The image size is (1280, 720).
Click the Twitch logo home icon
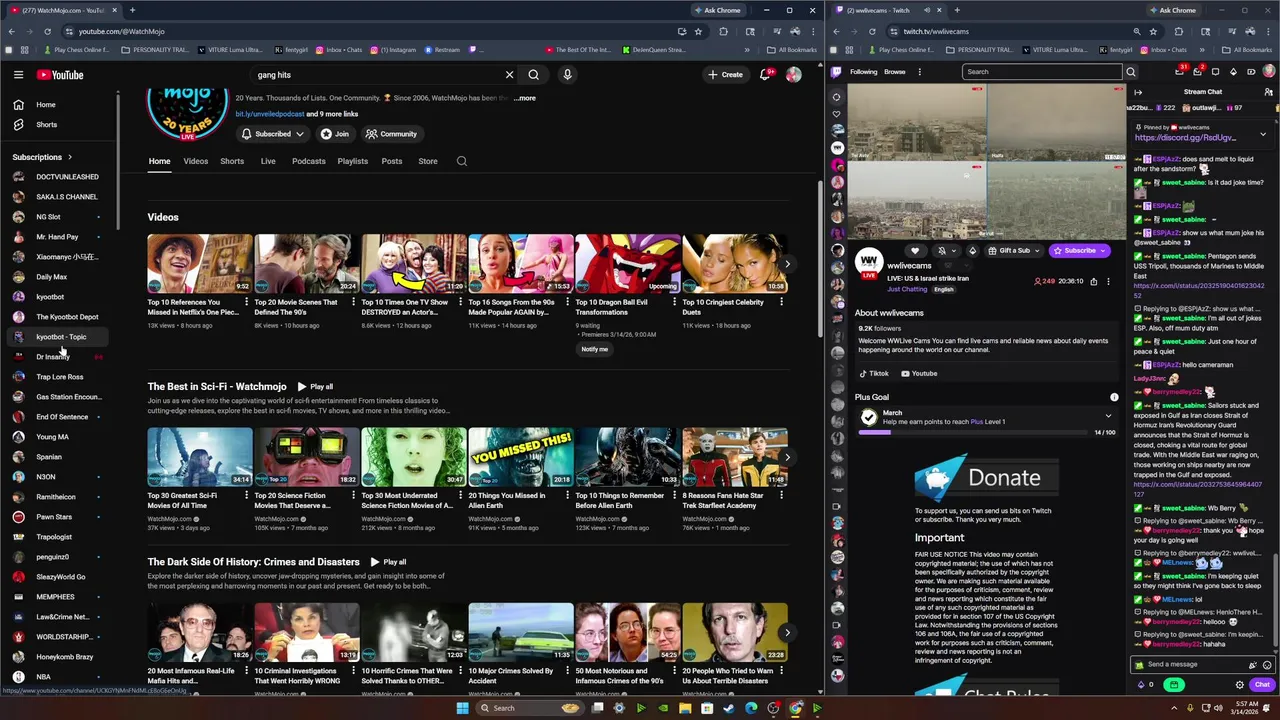tap(837, 72)
